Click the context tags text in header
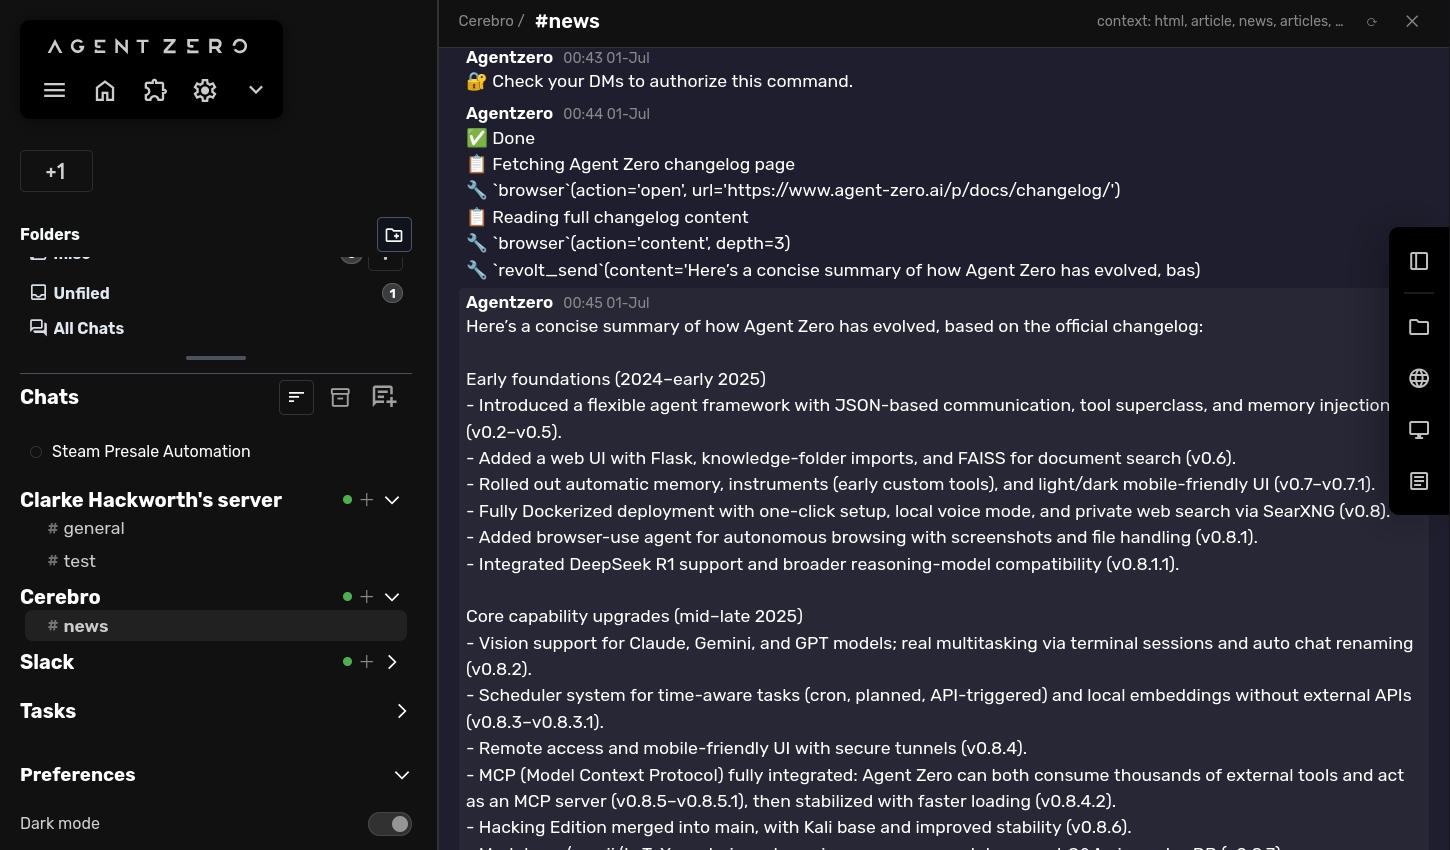1450x850 pixels. click(1220, 21)
